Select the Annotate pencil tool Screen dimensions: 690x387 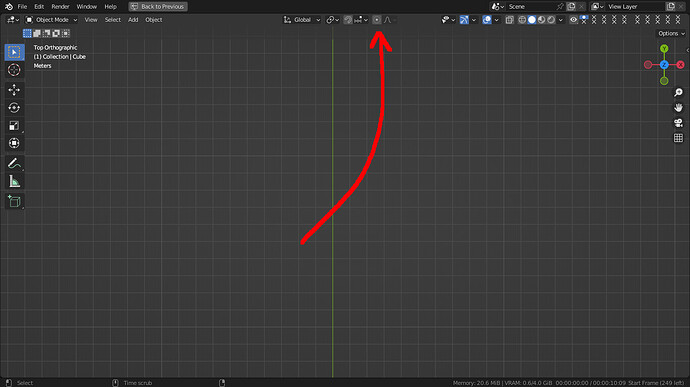pos(14,163)
